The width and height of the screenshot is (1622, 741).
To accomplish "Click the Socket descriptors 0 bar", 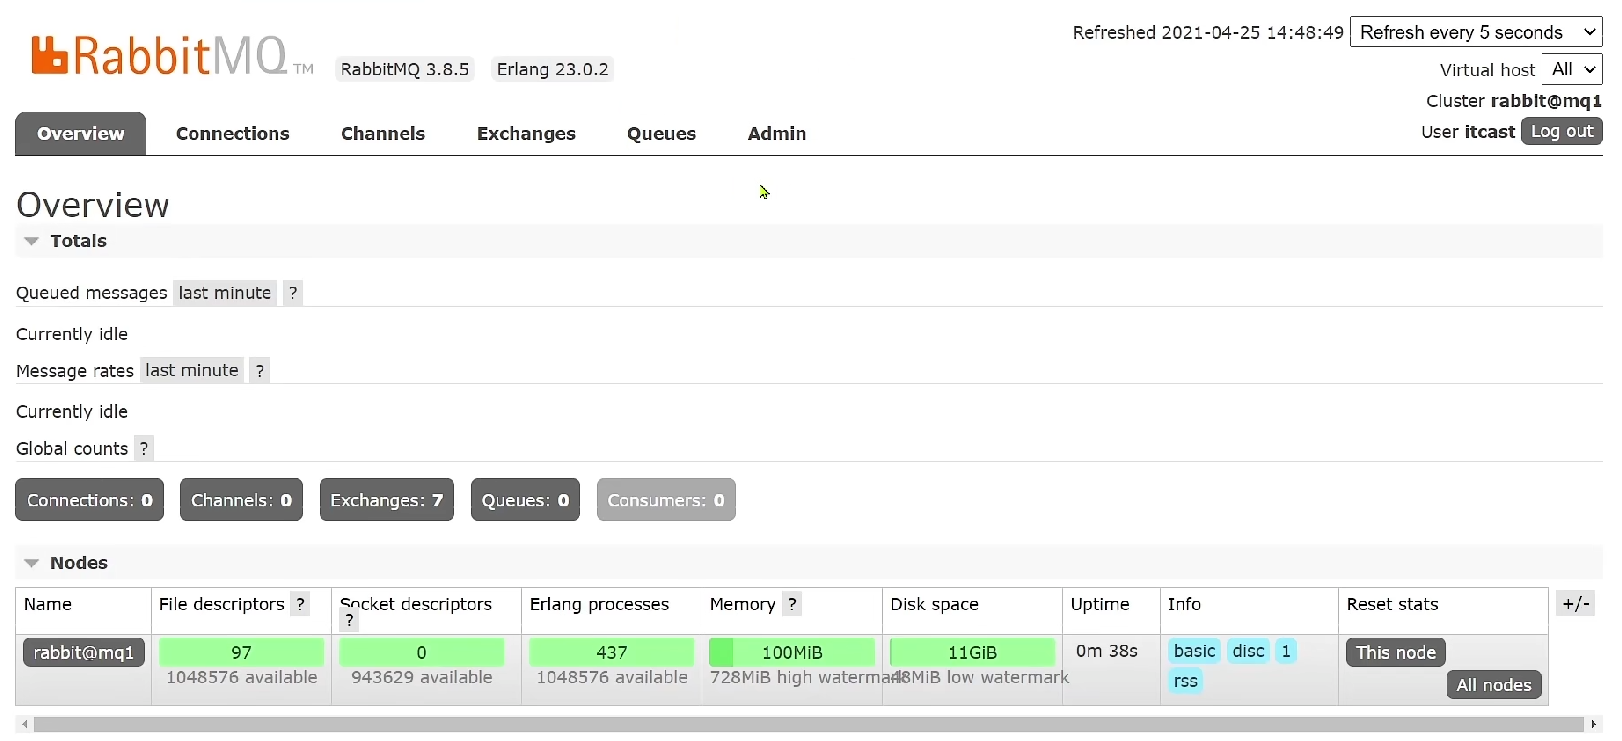I will (x=421, y=652).
